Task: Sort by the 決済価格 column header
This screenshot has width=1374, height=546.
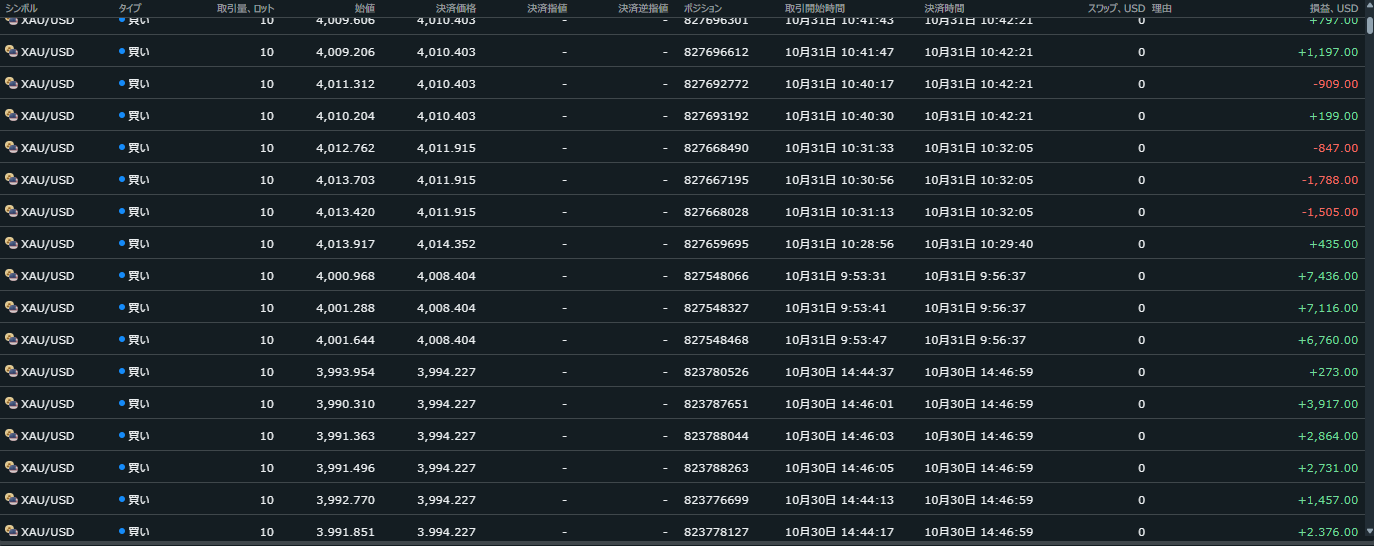Action: point(456,8)
